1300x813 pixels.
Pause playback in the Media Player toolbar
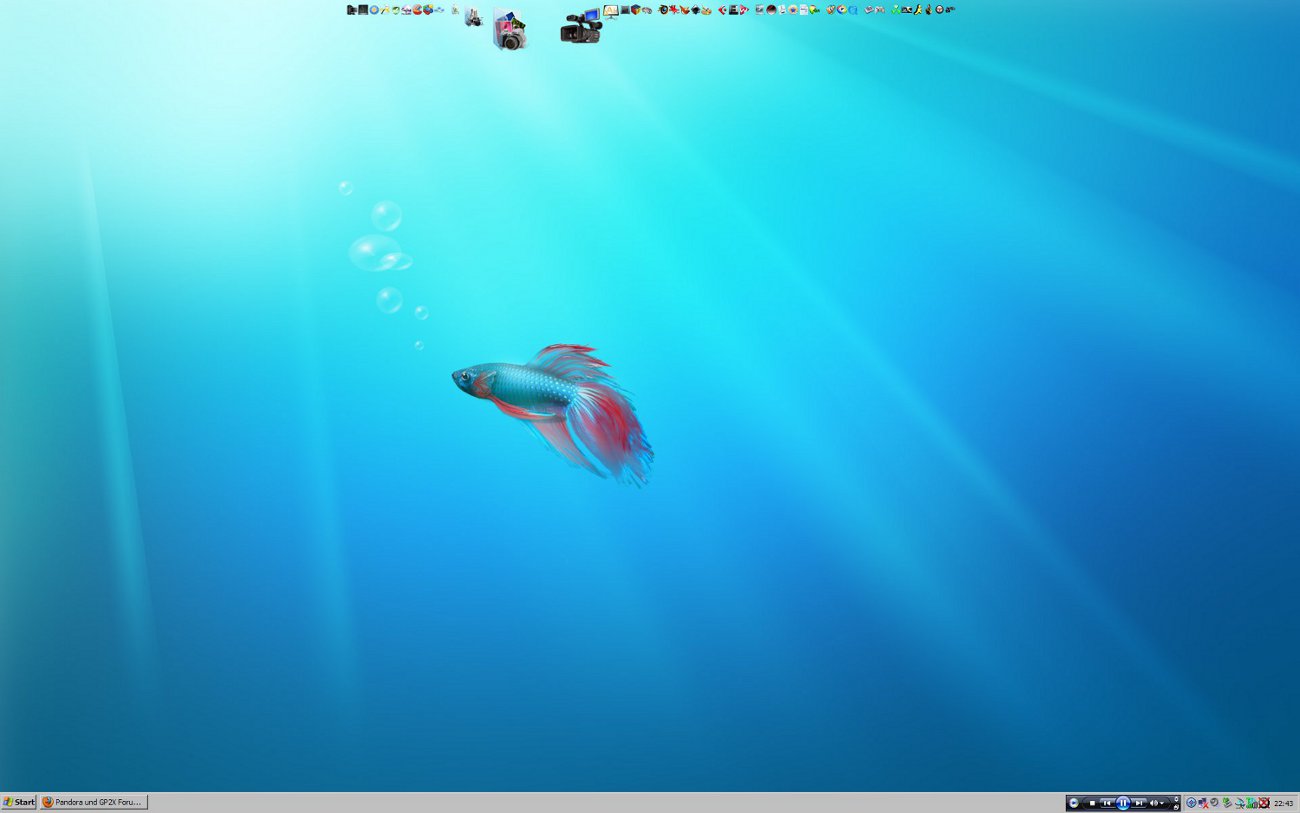(x=1123, y=803)
